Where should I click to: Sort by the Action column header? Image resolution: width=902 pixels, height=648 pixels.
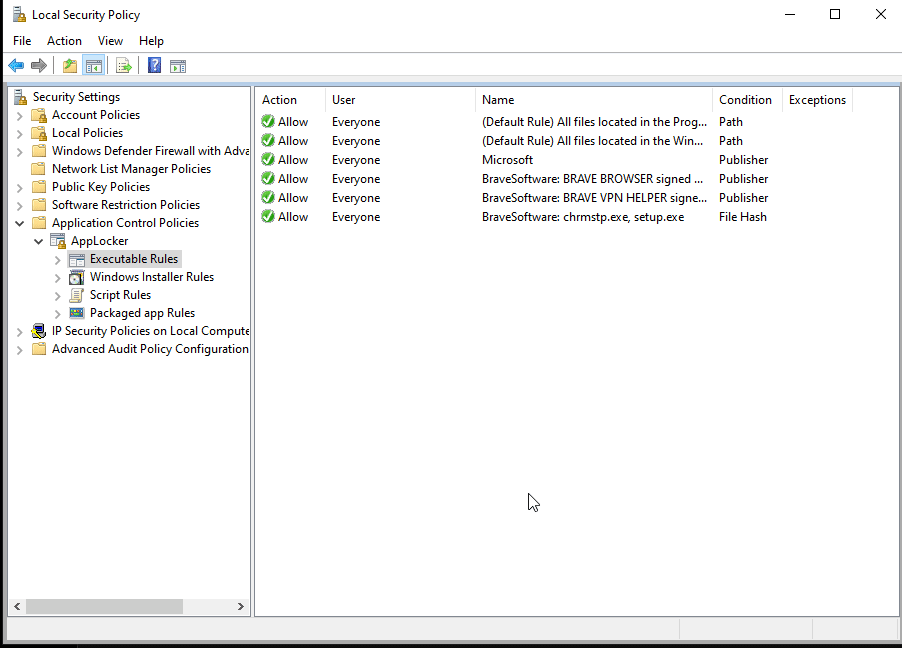tap(291, 100)
